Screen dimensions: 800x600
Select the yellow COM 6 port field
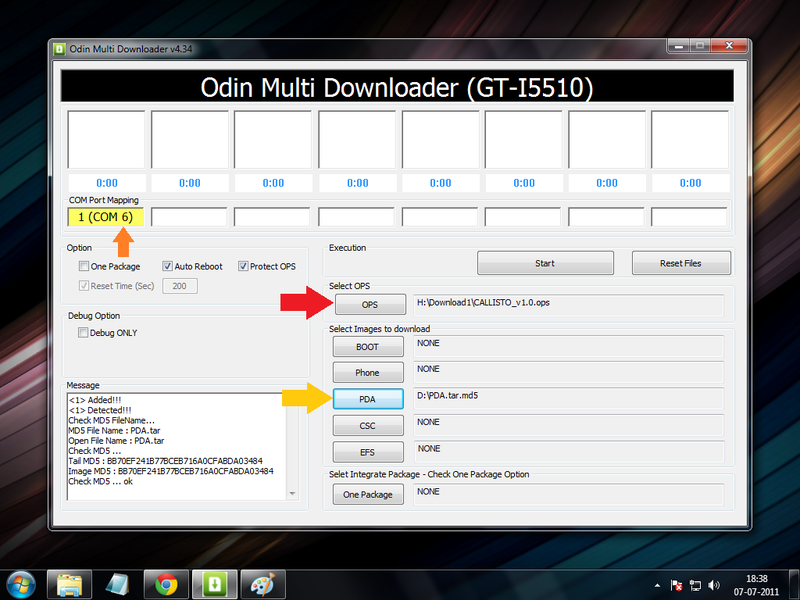(x=106, y=217)
